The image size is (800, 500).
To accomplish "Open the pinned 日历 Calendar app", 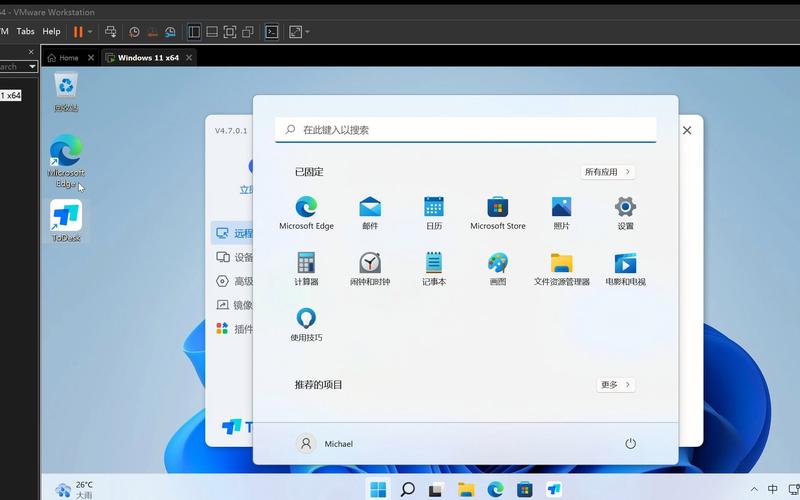I will [434, 213].
